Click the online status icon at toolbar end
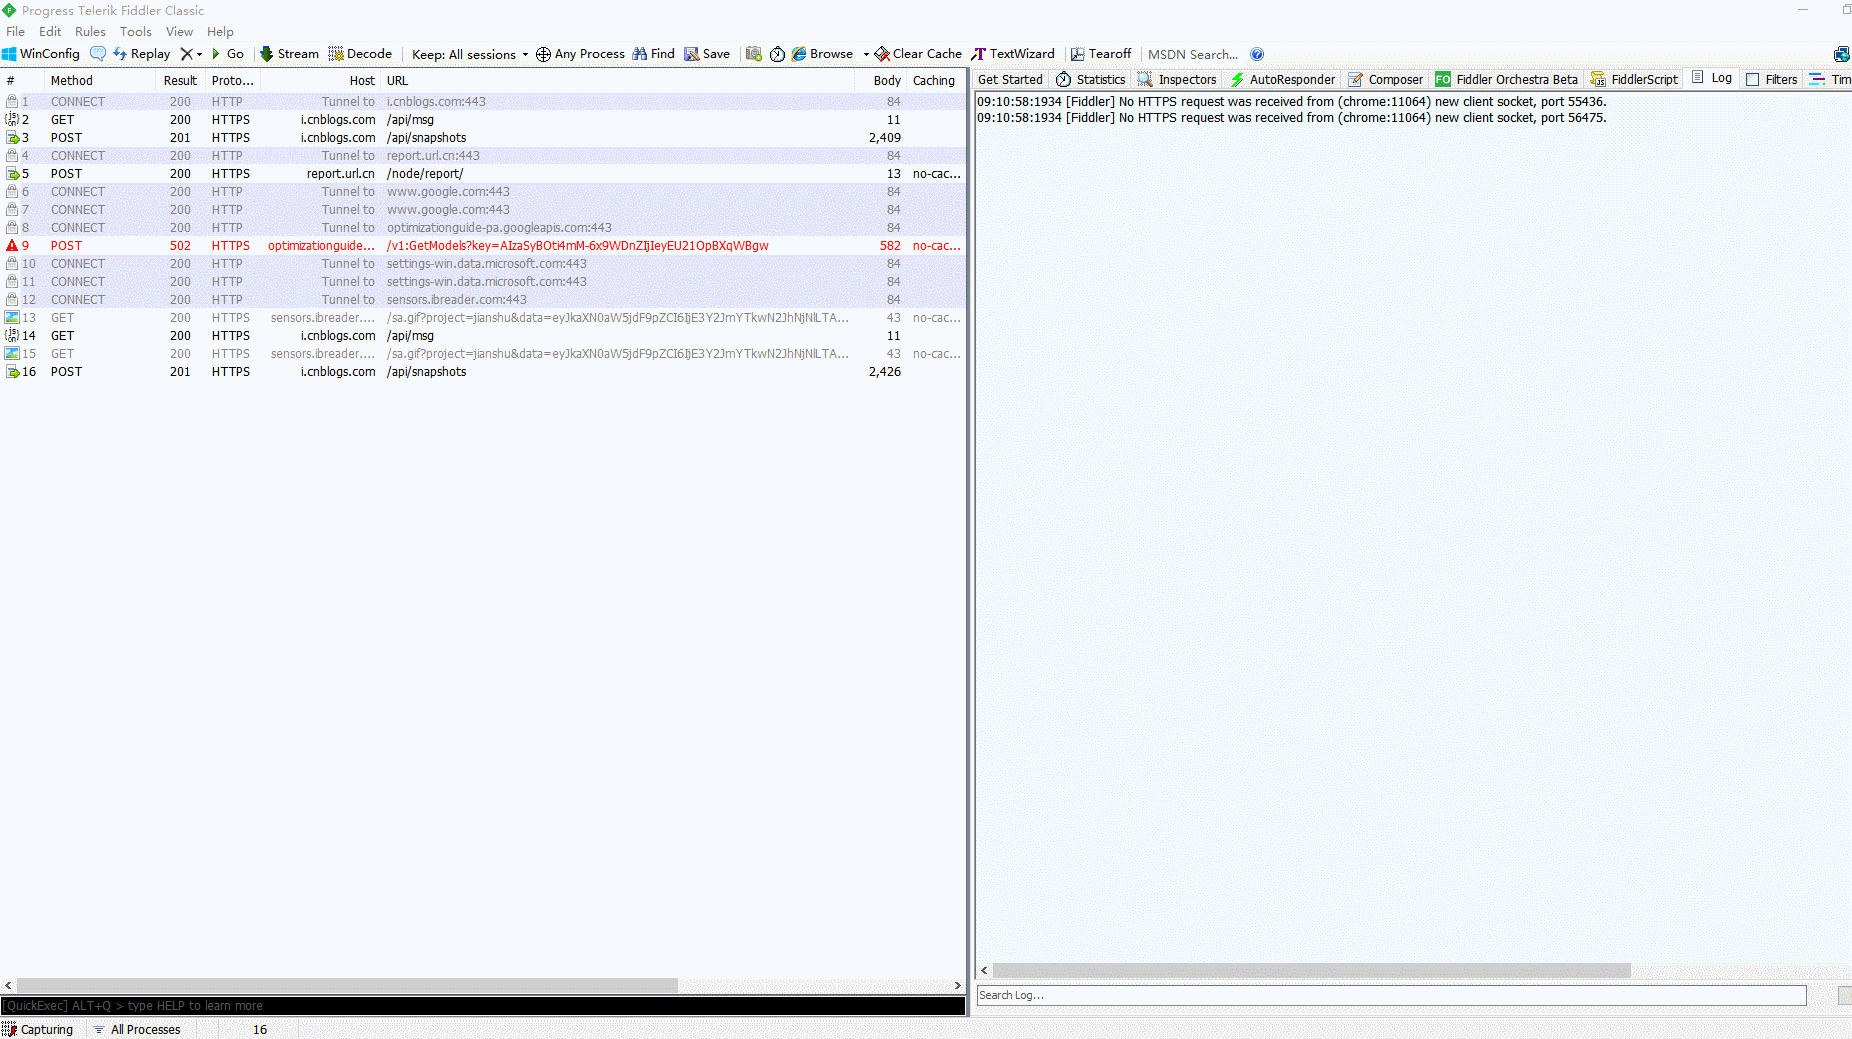1852x1039 pixels. point(1841,54)
